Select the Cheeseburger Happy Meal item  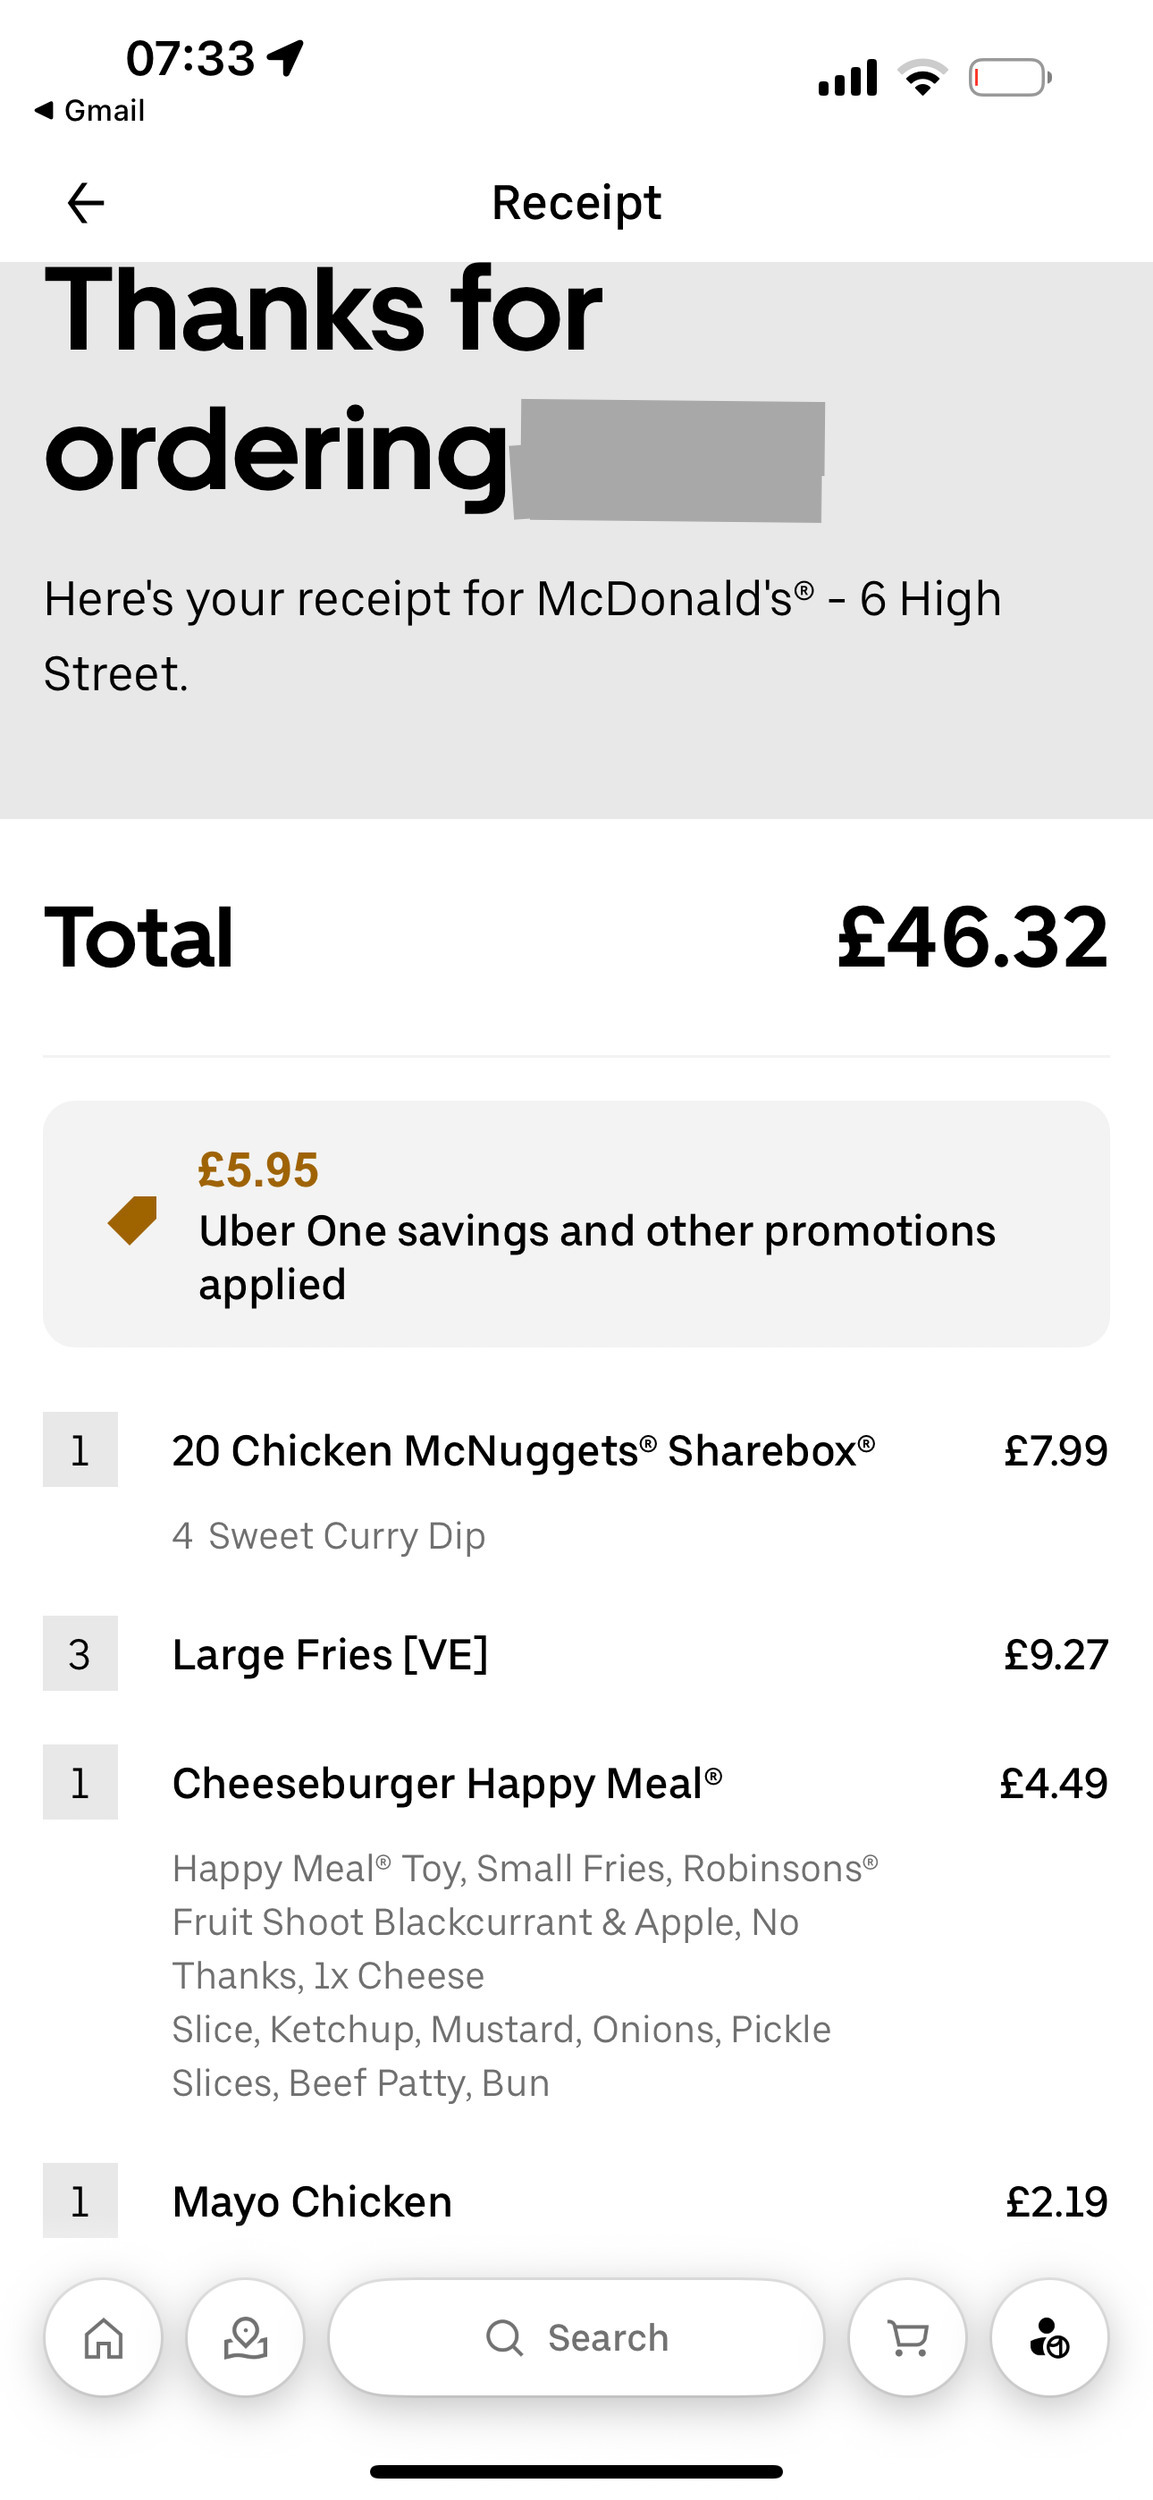point(447,1783)
